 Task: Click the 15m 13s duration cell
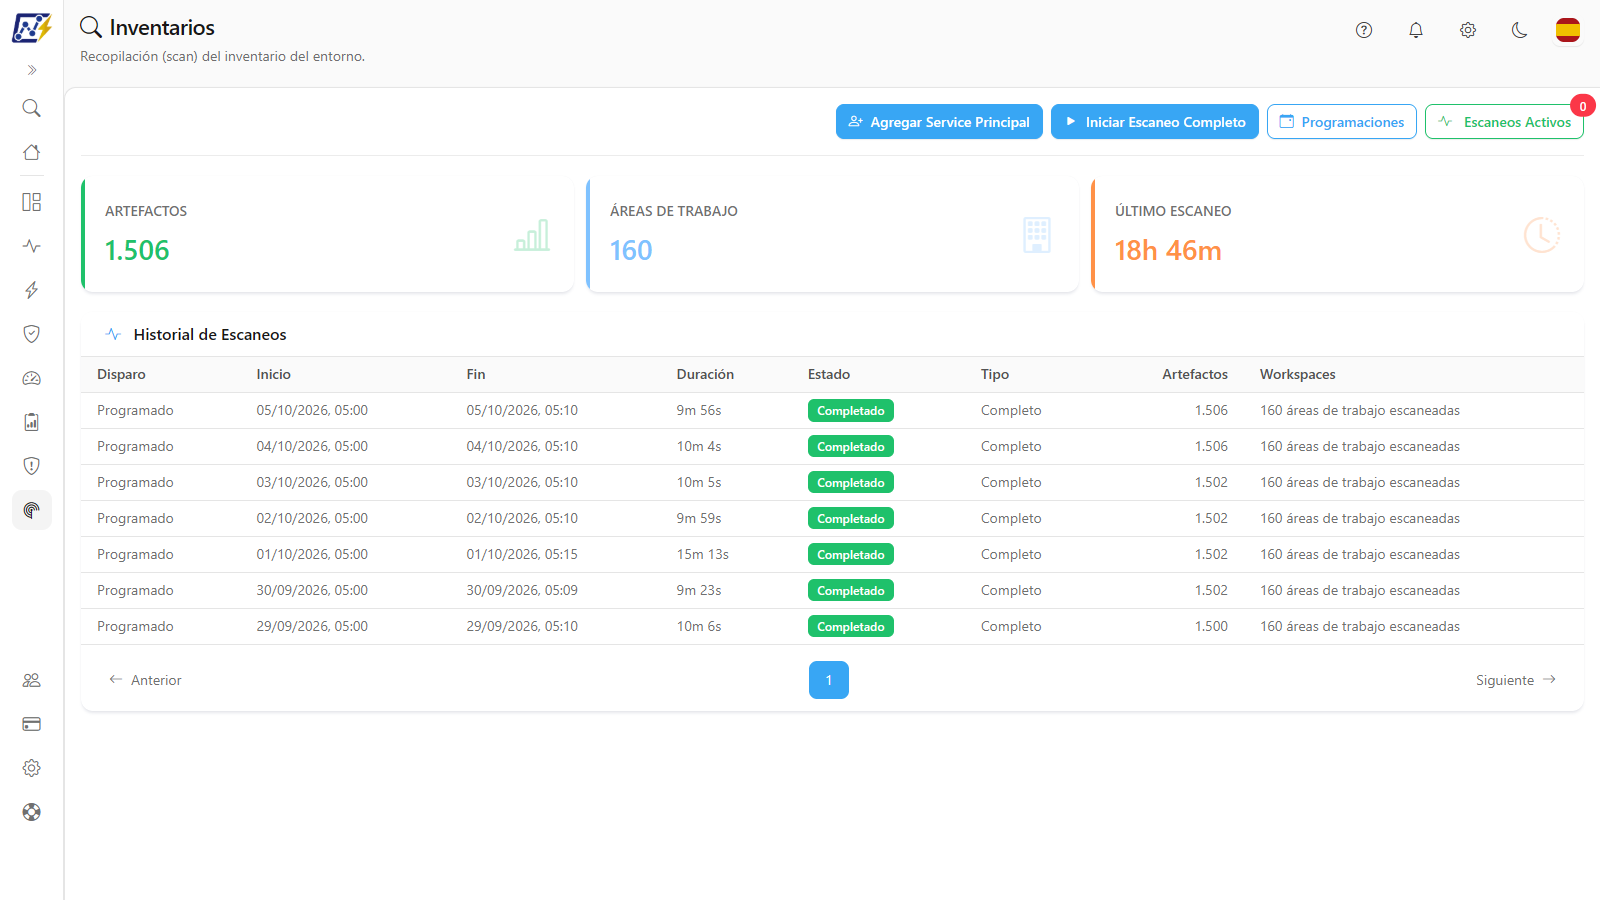pyautogui.click(x=702, y=554)
